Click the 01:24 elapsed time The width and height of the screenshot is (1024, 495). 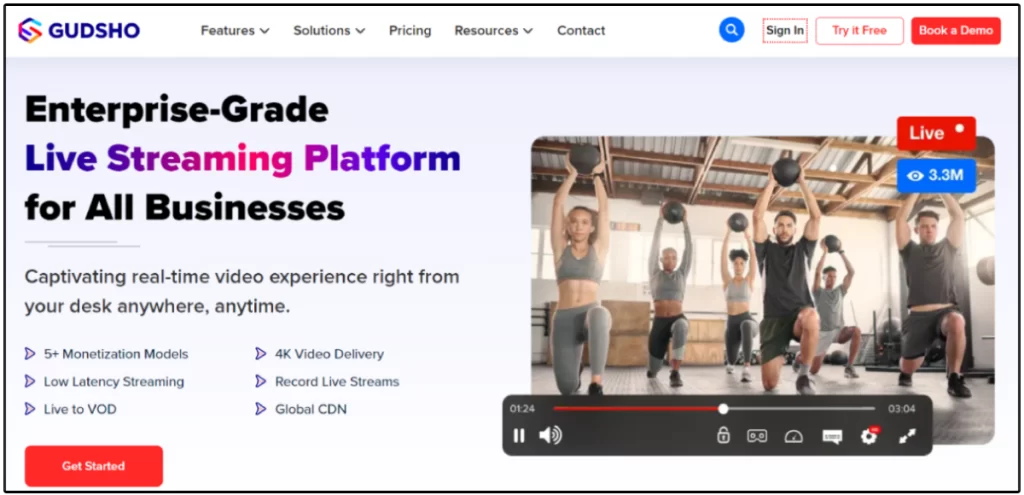pyautogui.click(x=522, y=409)
